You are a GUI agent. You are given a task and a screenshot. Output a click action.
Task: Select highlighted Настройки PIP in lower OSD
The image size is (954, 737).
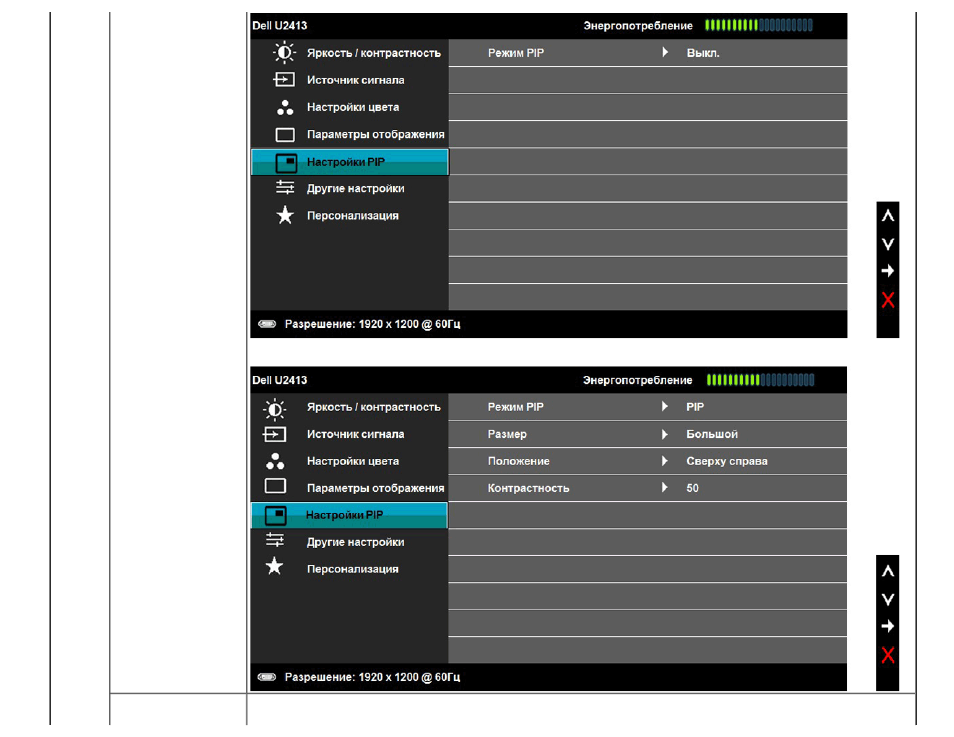[349, 515]
